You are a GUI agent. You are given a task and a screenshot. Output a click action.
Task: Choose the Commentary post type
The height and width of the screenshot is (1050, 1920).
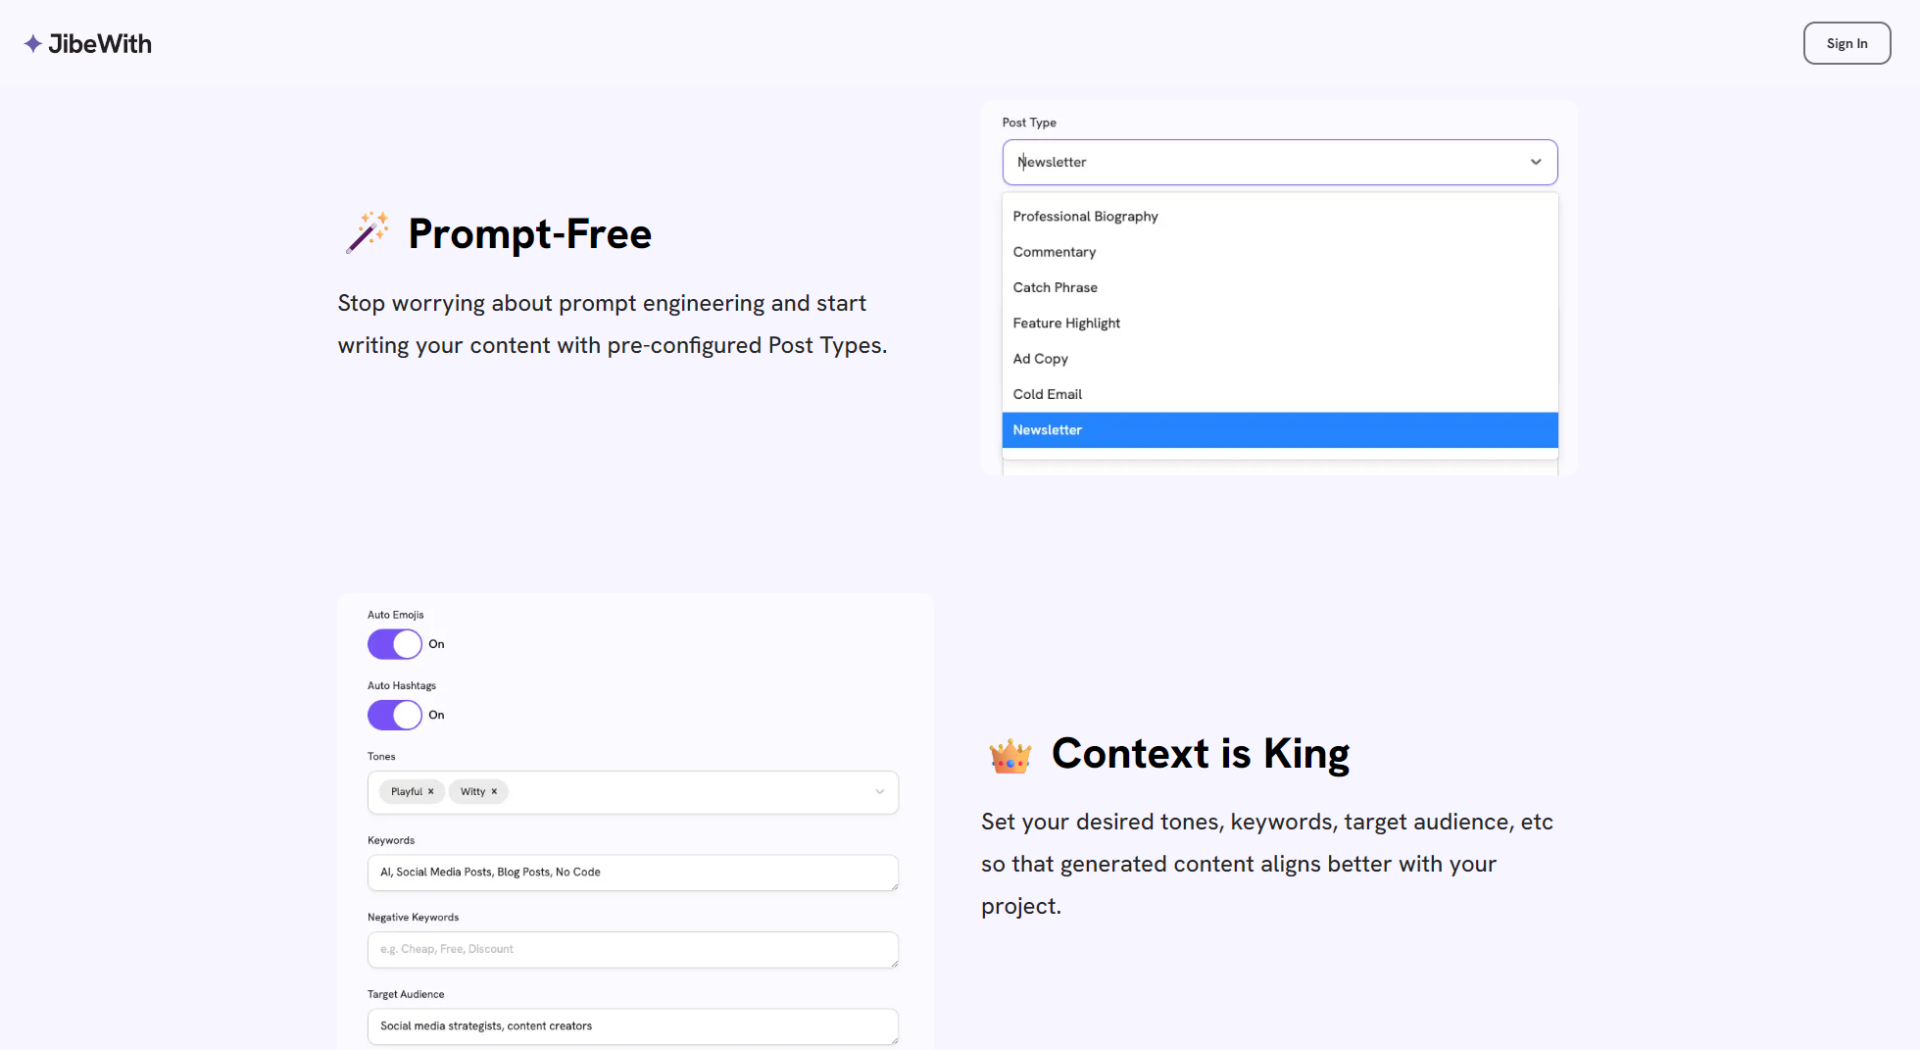[1054, 252]
